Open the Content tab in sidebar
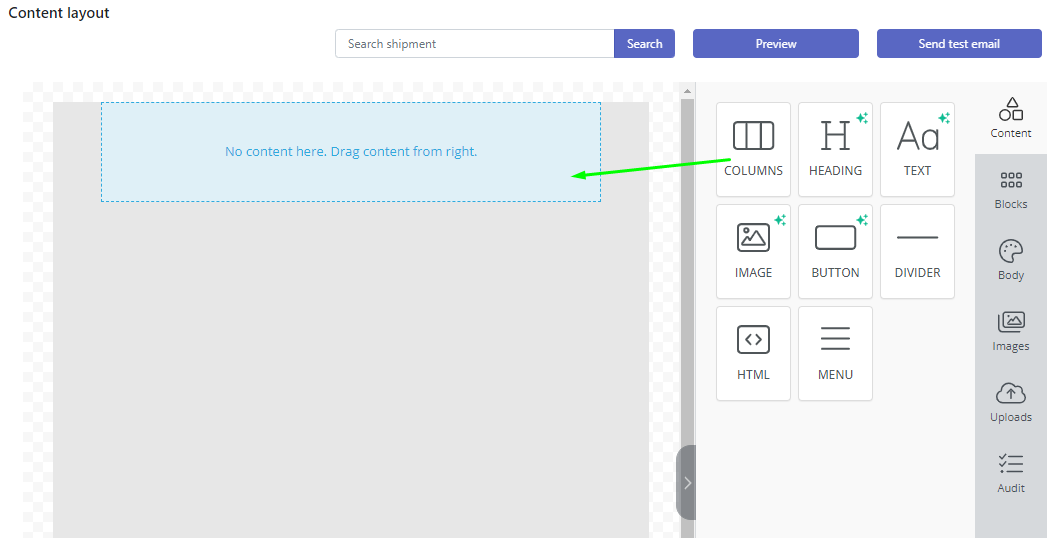Viewport: 1054px width, 538px height. [1011, 118]
